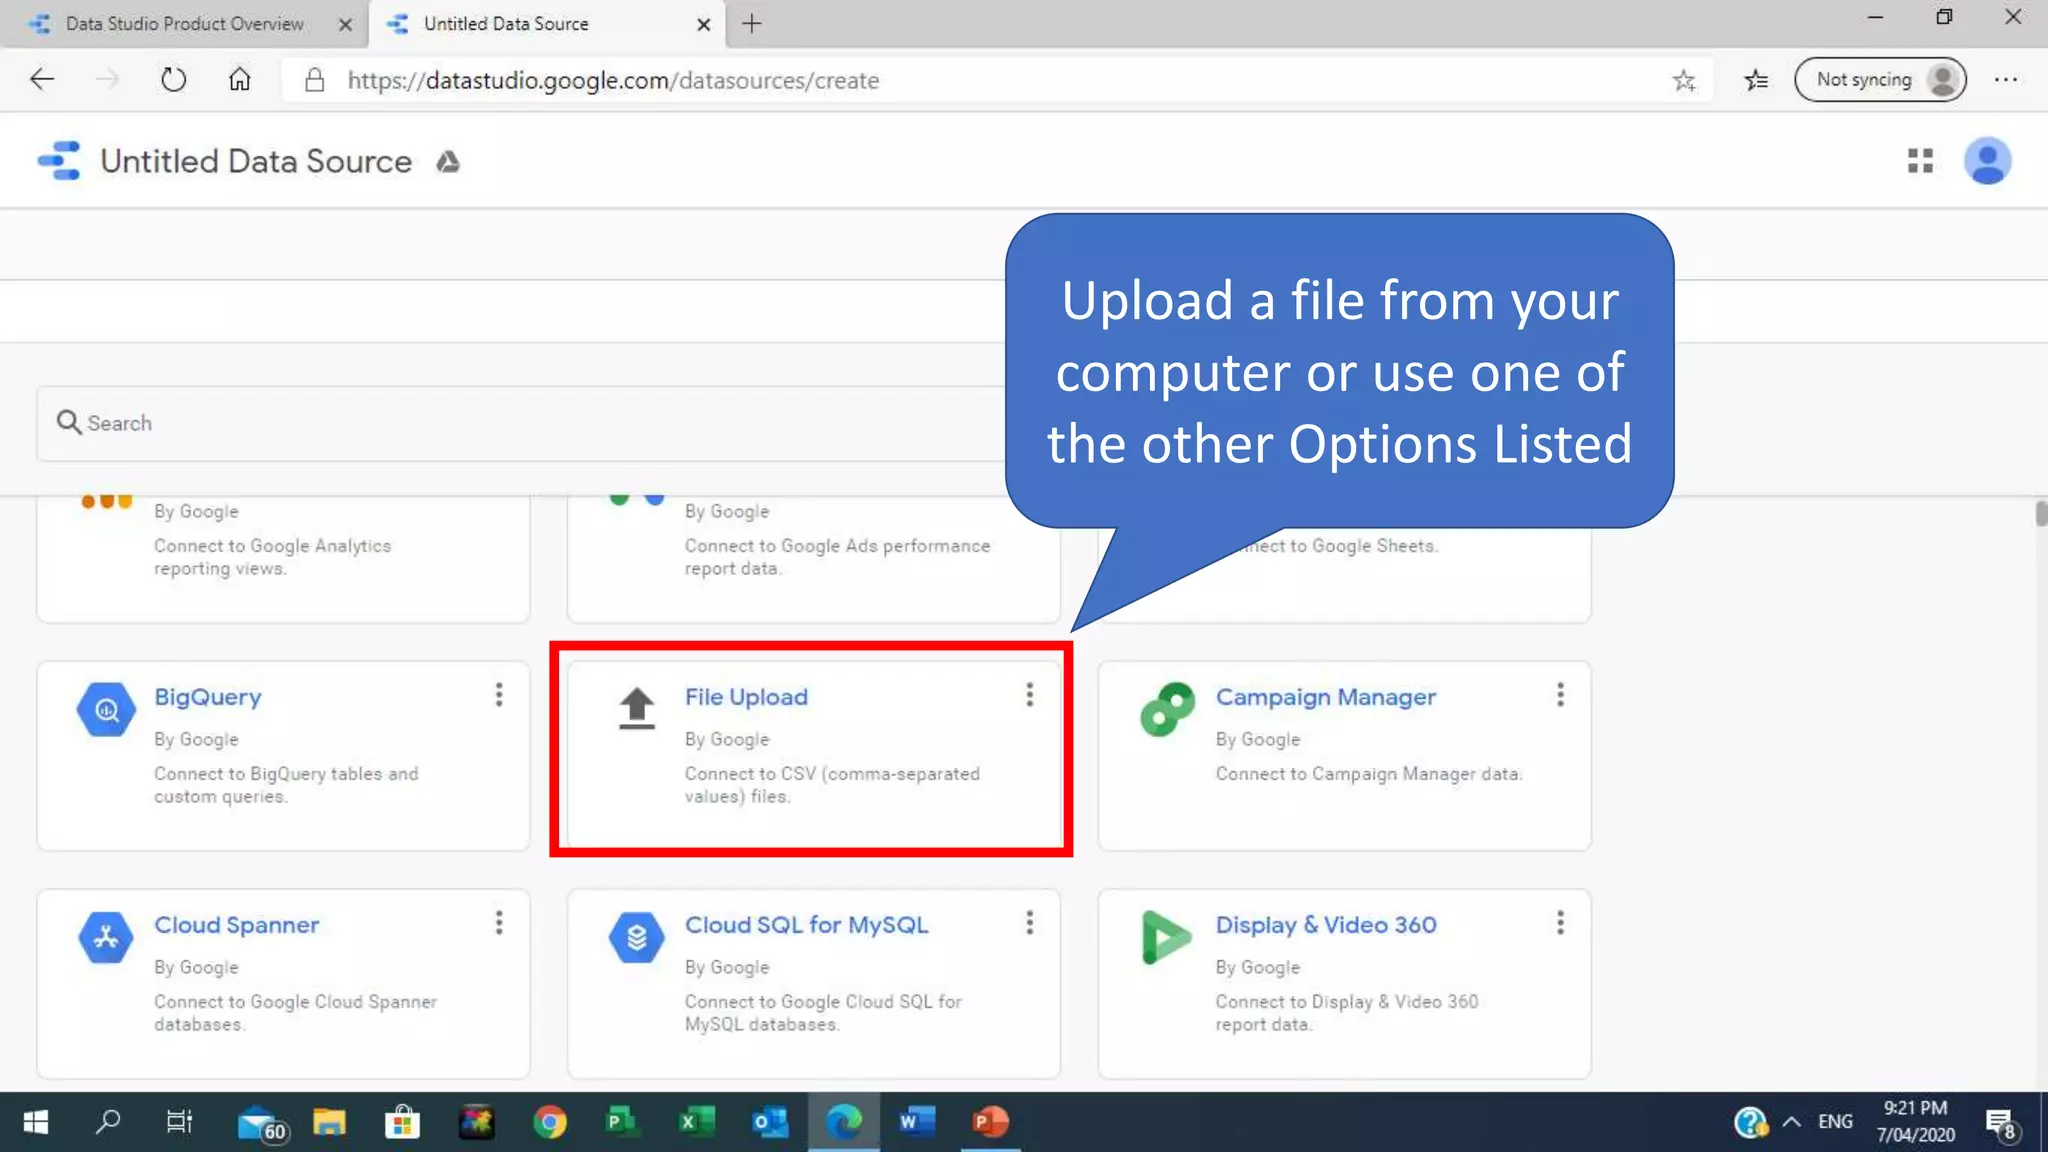This screenshot has height=1152, width=2048.
Task: Select the Cloud SQL for MySQL title
Action: (806, 925)
